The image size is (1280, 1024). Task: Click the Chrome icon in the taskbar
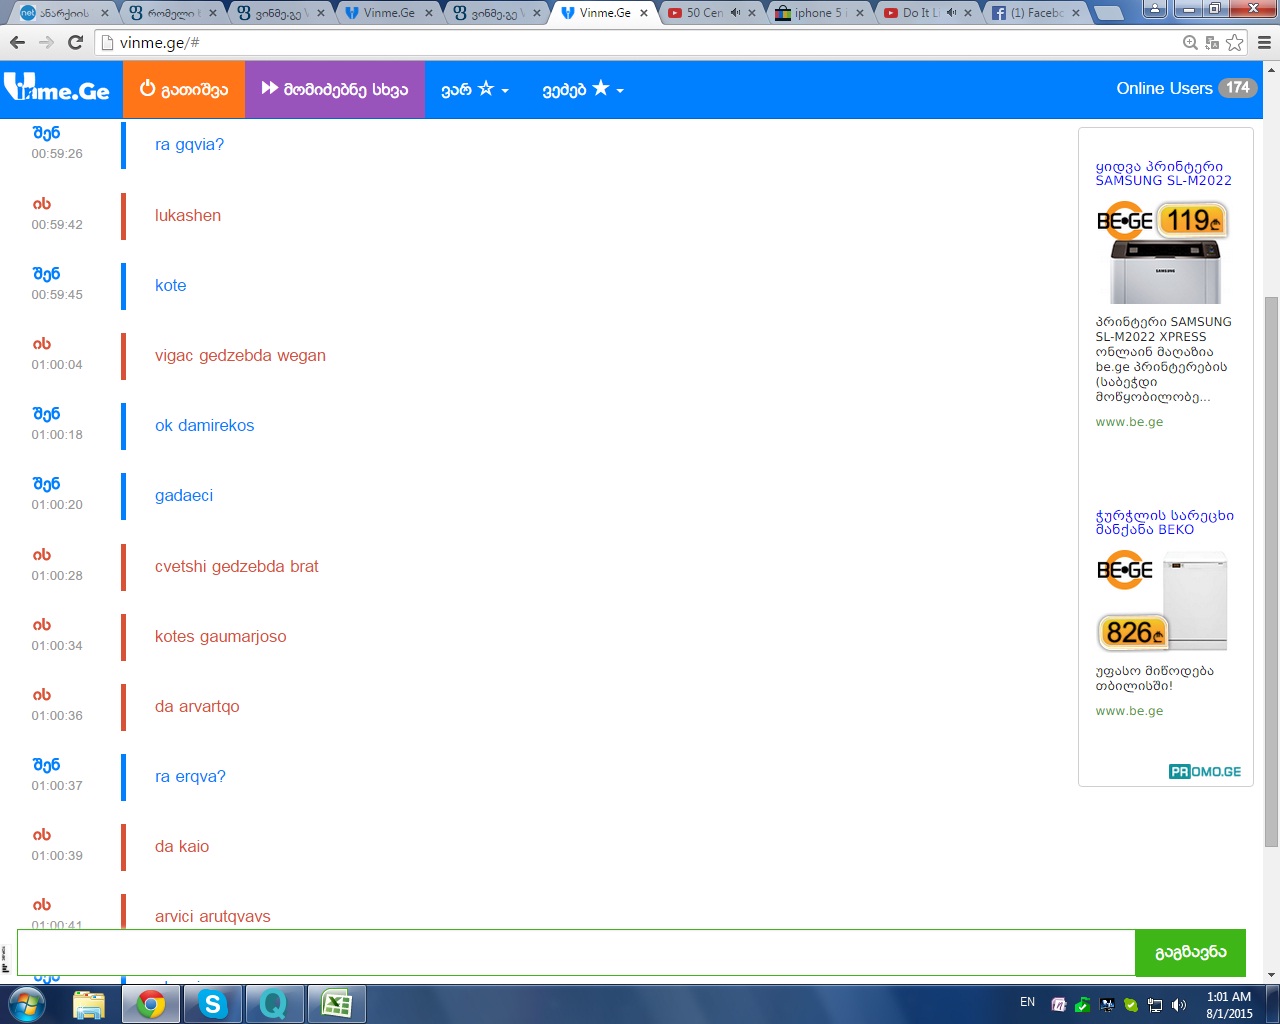[151, 1004]
